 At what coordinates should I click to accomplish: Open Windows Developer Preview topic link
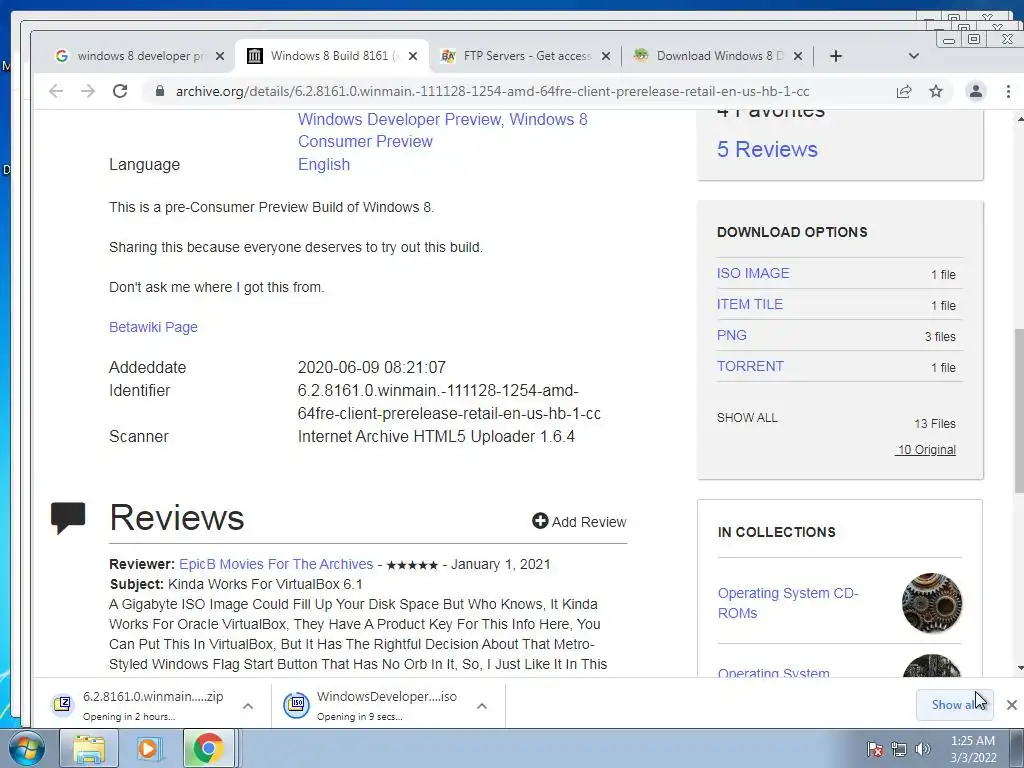click(400, 120)
